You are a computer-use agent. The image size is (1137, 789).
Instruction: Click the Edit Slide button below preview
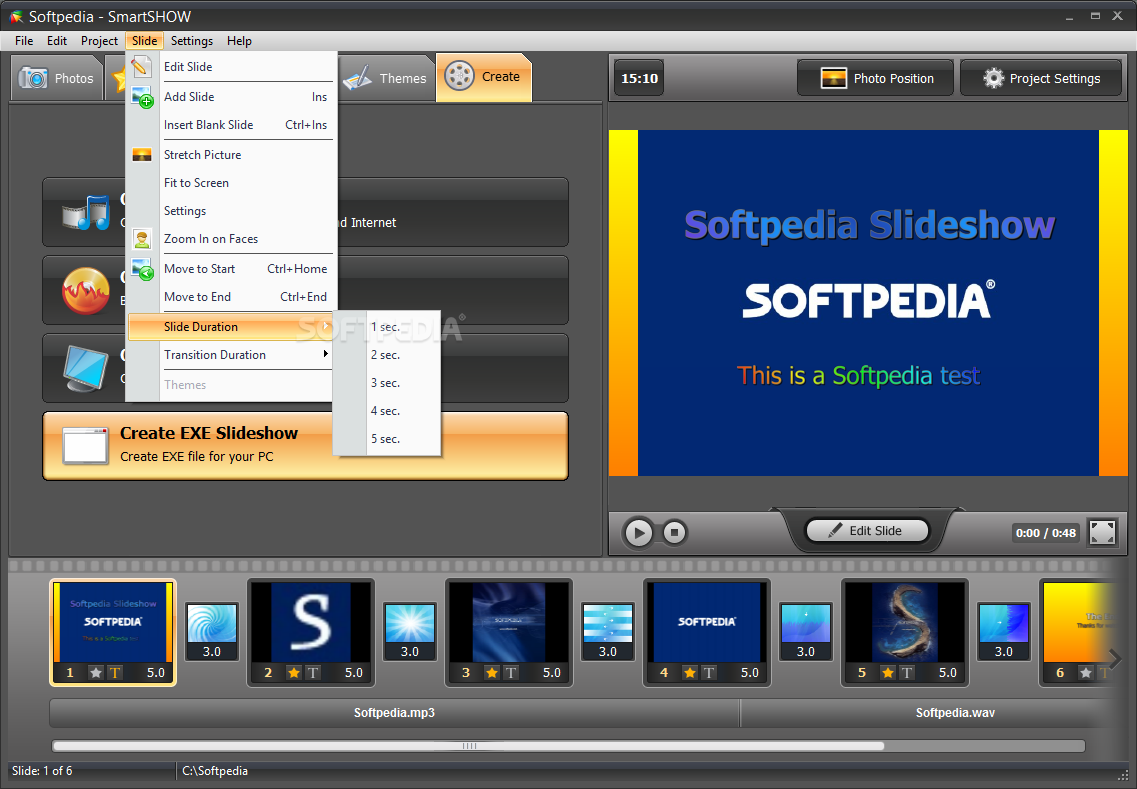[x=867, y=531]
